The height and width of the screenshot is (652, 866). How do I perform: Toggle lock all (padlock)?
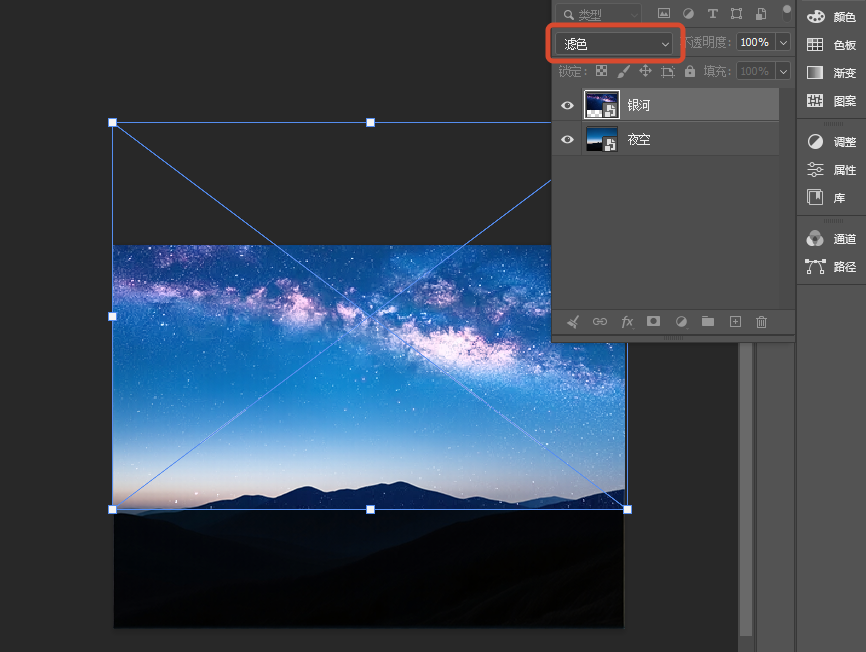coord(690,71)
